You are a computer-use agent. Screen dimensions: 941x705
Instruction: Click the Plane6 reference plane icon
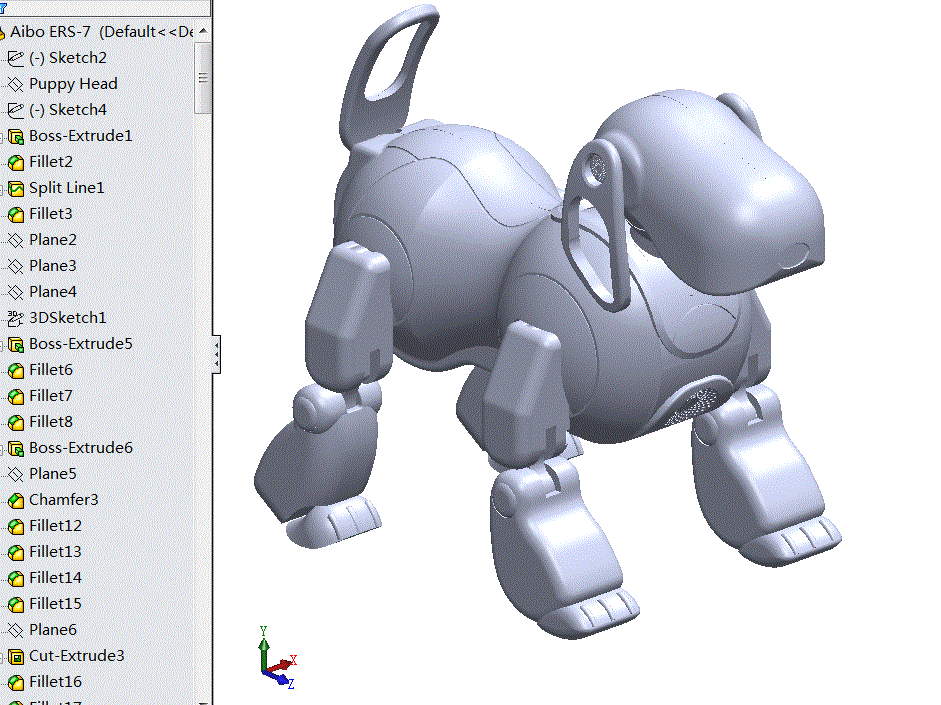[x=16, y=630]
